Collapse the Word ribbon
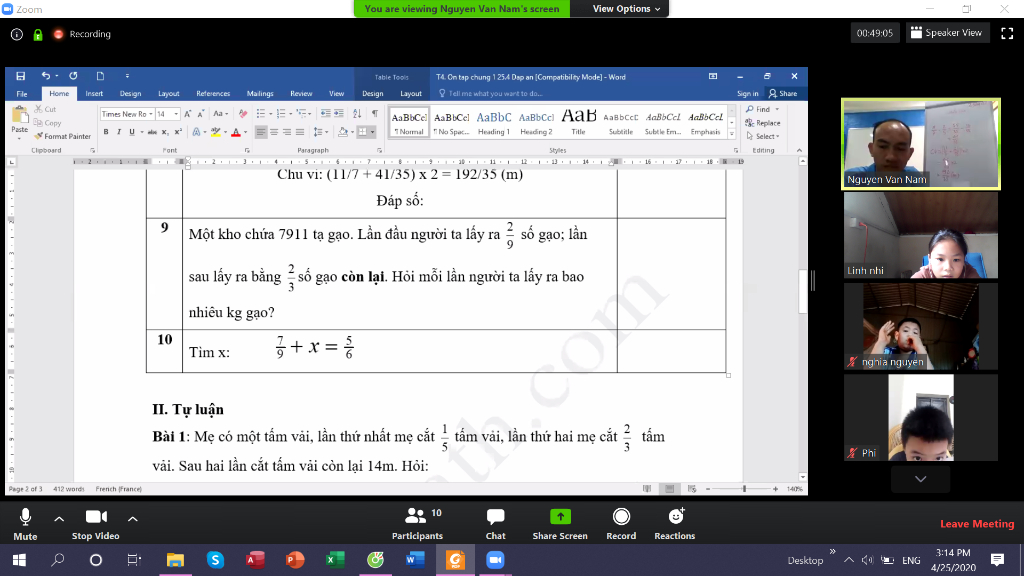1024x576 pixels. pyautogui.click(x=799, y=150)
